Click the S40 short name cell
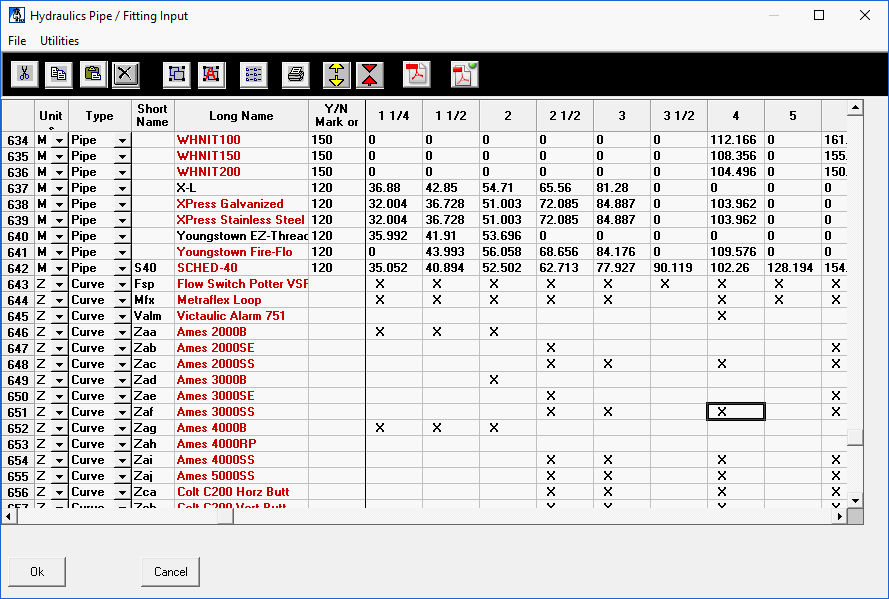Image resolution: width=889 pixels, height=599 pixels. tap(153, 268)
